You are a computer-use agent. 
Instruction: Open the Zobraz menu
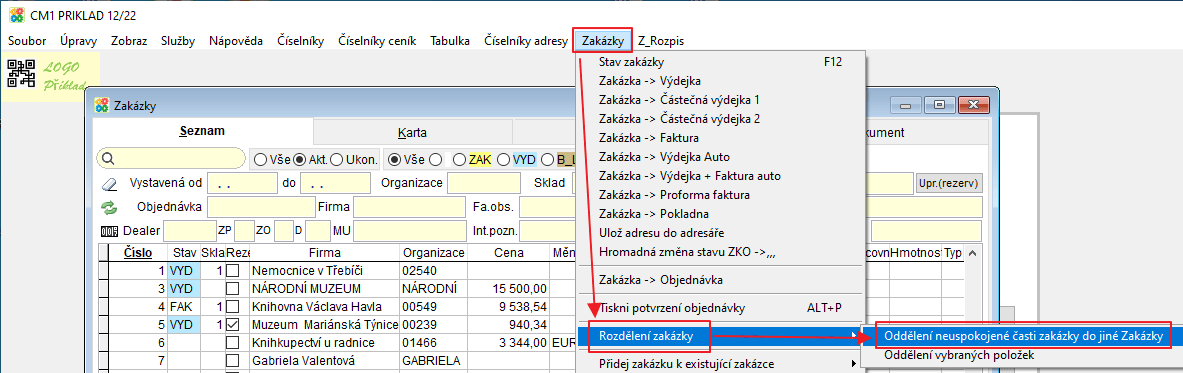(129, 41)
